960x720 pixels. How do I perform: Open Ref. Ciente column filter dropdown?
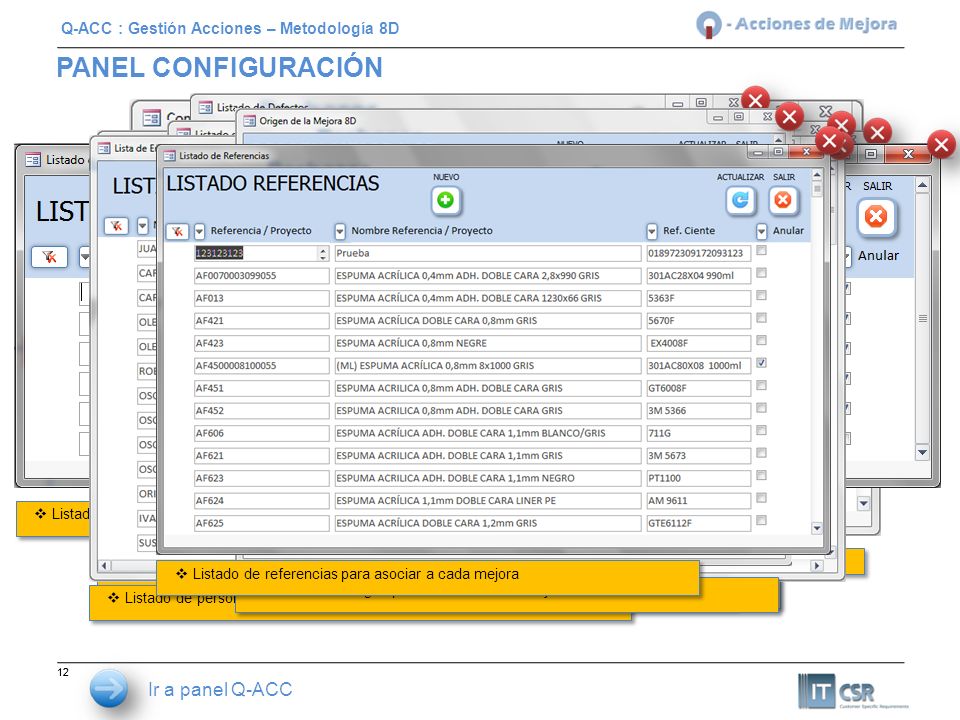652,231
